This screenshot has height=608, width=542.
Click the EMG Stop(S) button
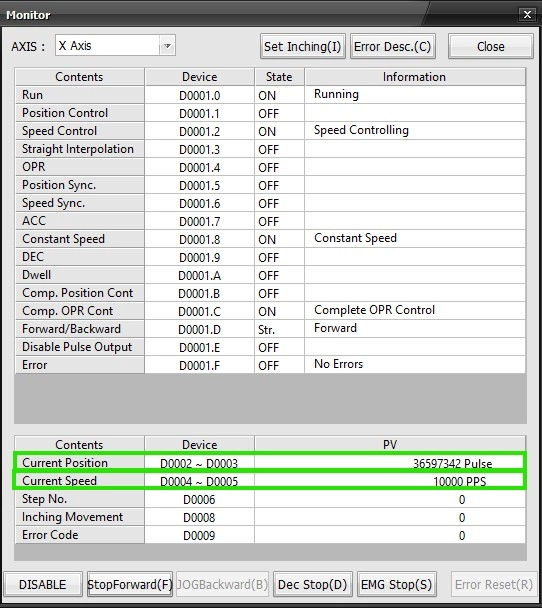coord(396,584)
